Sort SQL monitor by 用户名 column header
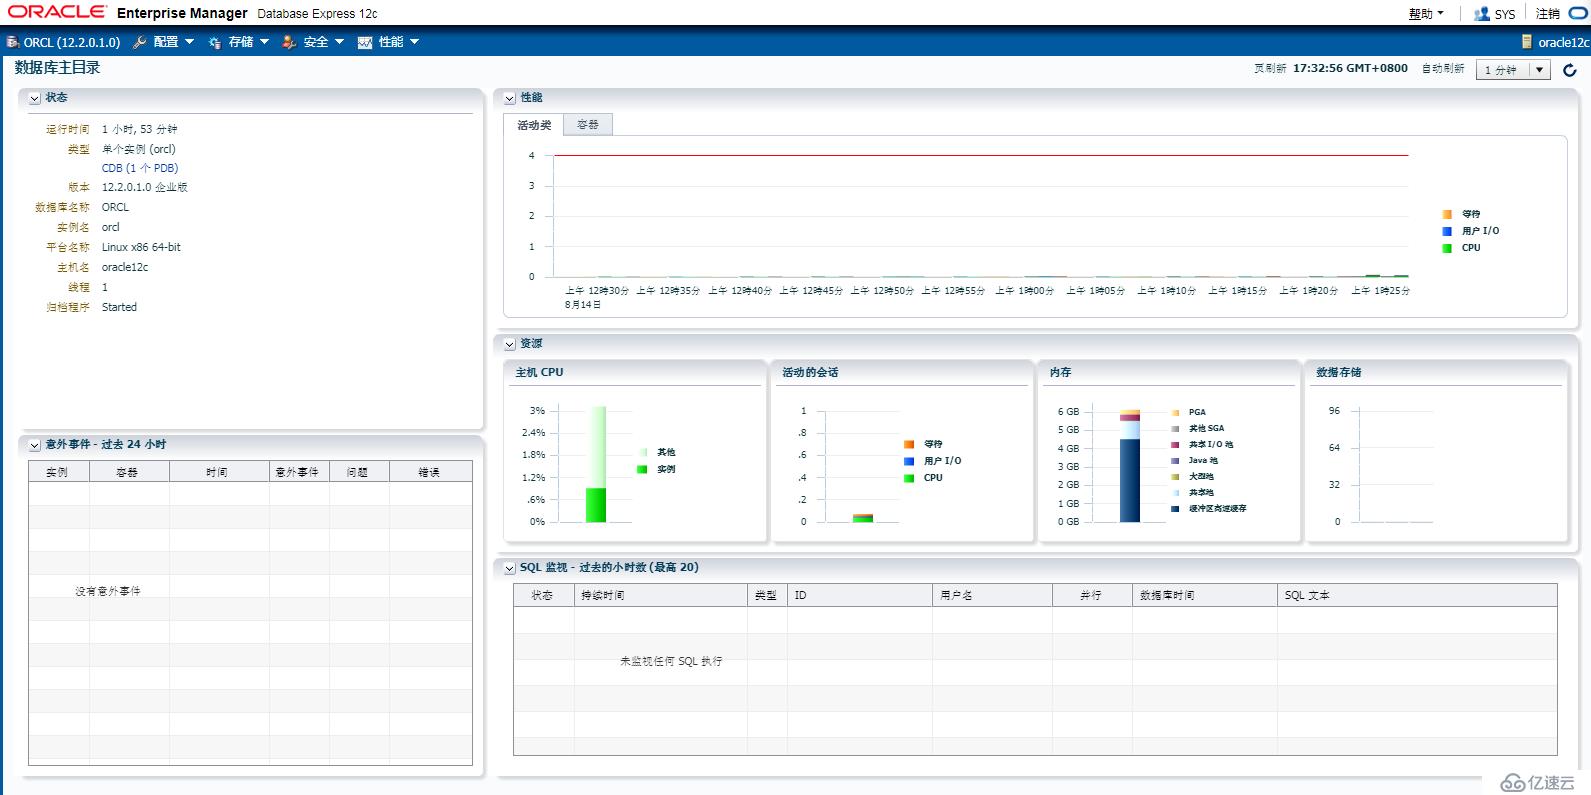This screenshot has width=1591, height=795. tap(992, 595)
